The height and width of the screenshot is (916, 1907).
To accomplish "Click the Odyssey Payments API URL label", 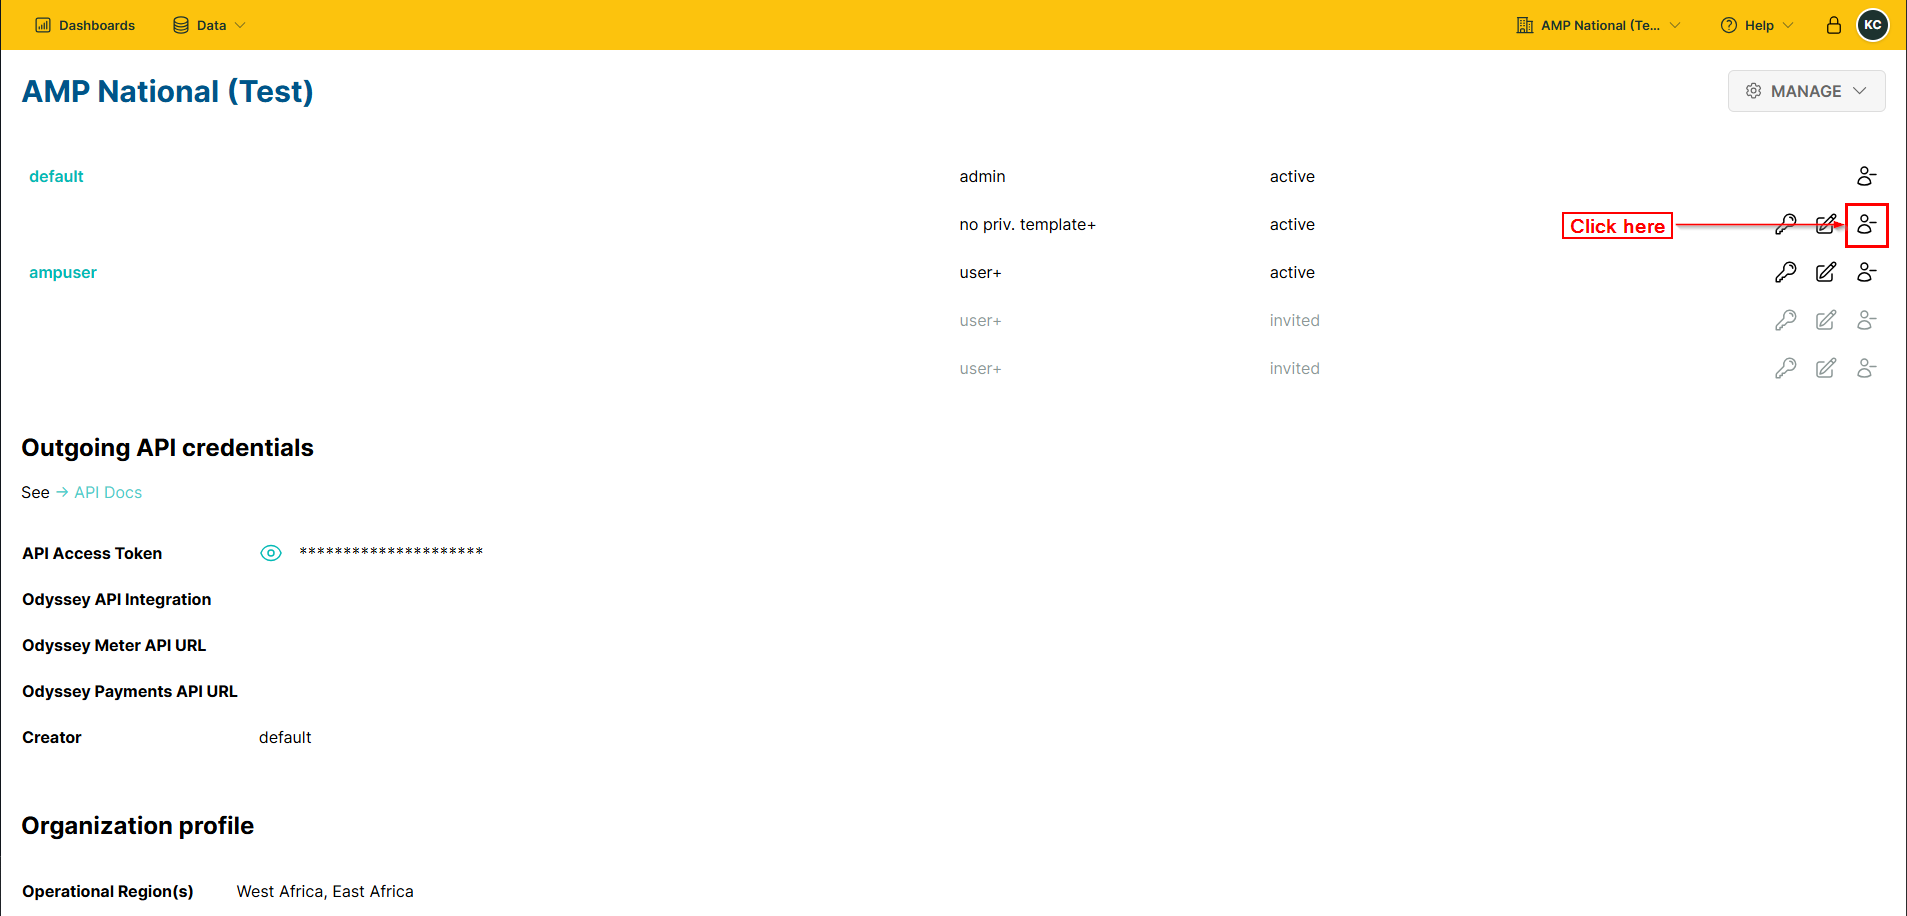I will tap(130, 691).
